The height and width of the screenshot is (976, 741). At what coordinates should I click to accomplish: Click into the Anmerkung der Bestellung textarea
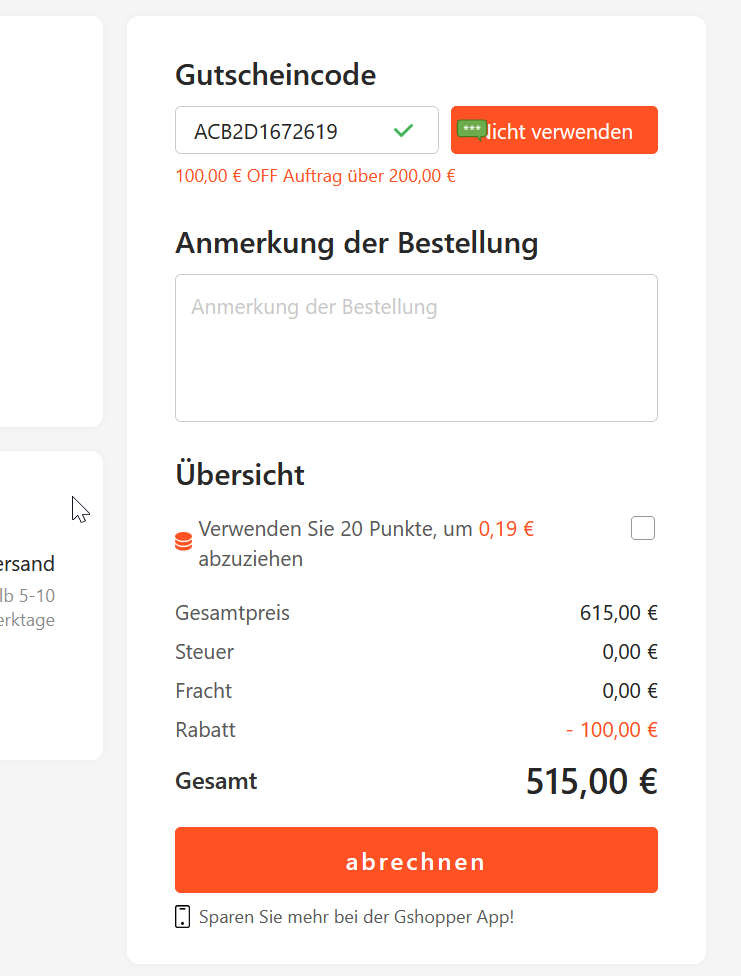pyautogui.click(x=416, y=348)
